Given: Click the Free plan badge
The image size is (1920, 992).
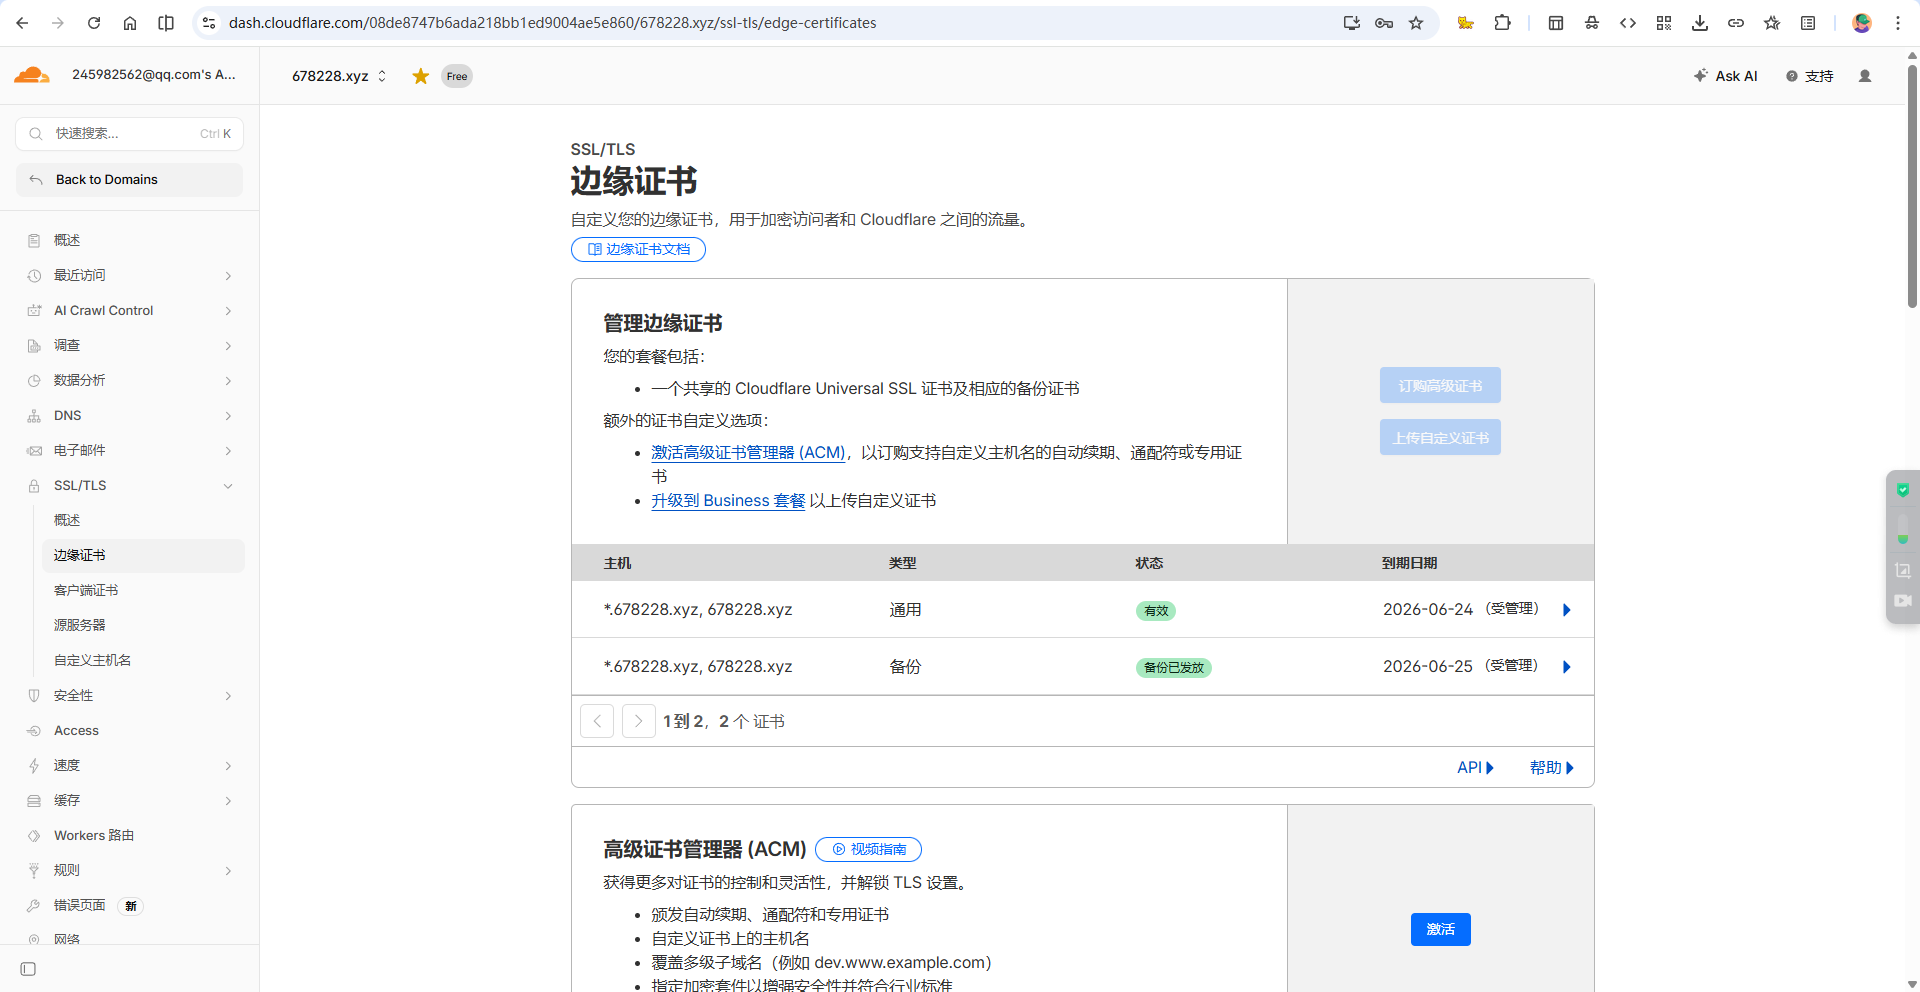Looking at the screenshot, I should coord(457,76).
